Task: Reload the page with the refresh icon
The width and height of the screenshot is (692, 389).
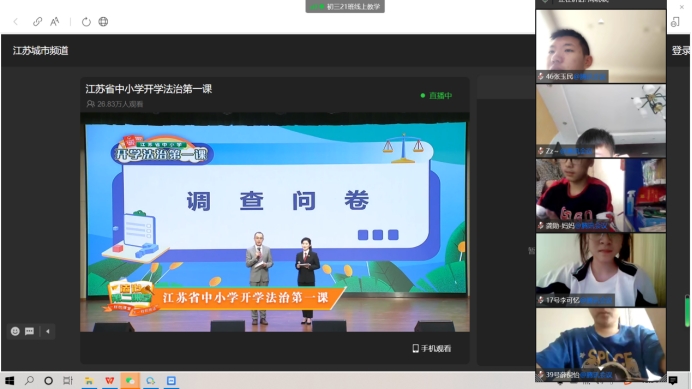Action: 86,22
